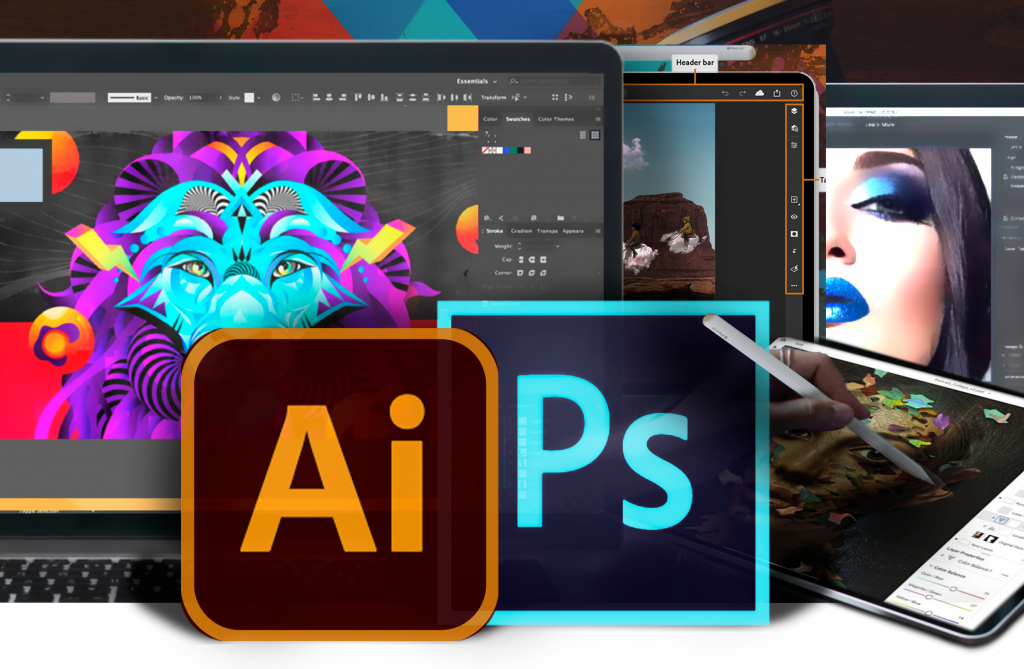Screen dimensions: 1024x669
Task: Open the Essentials workspace dropdown in Illustrator
Action: click(477, 81)
